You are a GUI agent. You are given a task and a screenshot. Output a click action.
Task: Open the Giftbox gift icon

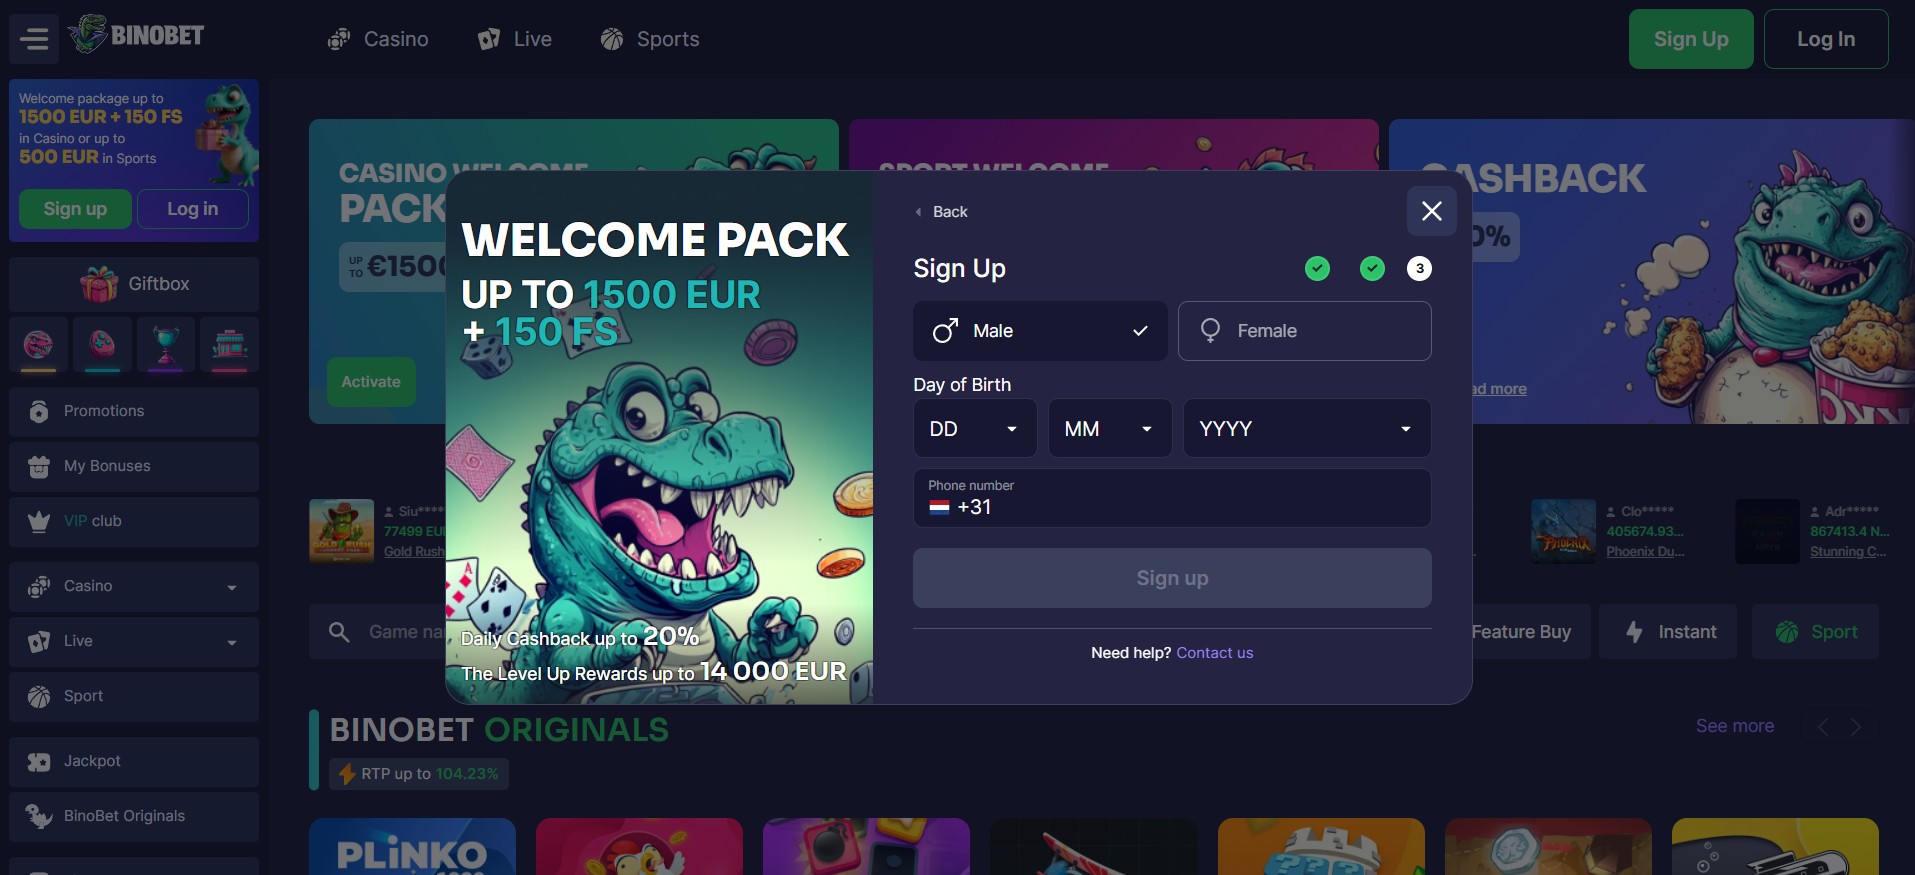coord(99,284)
